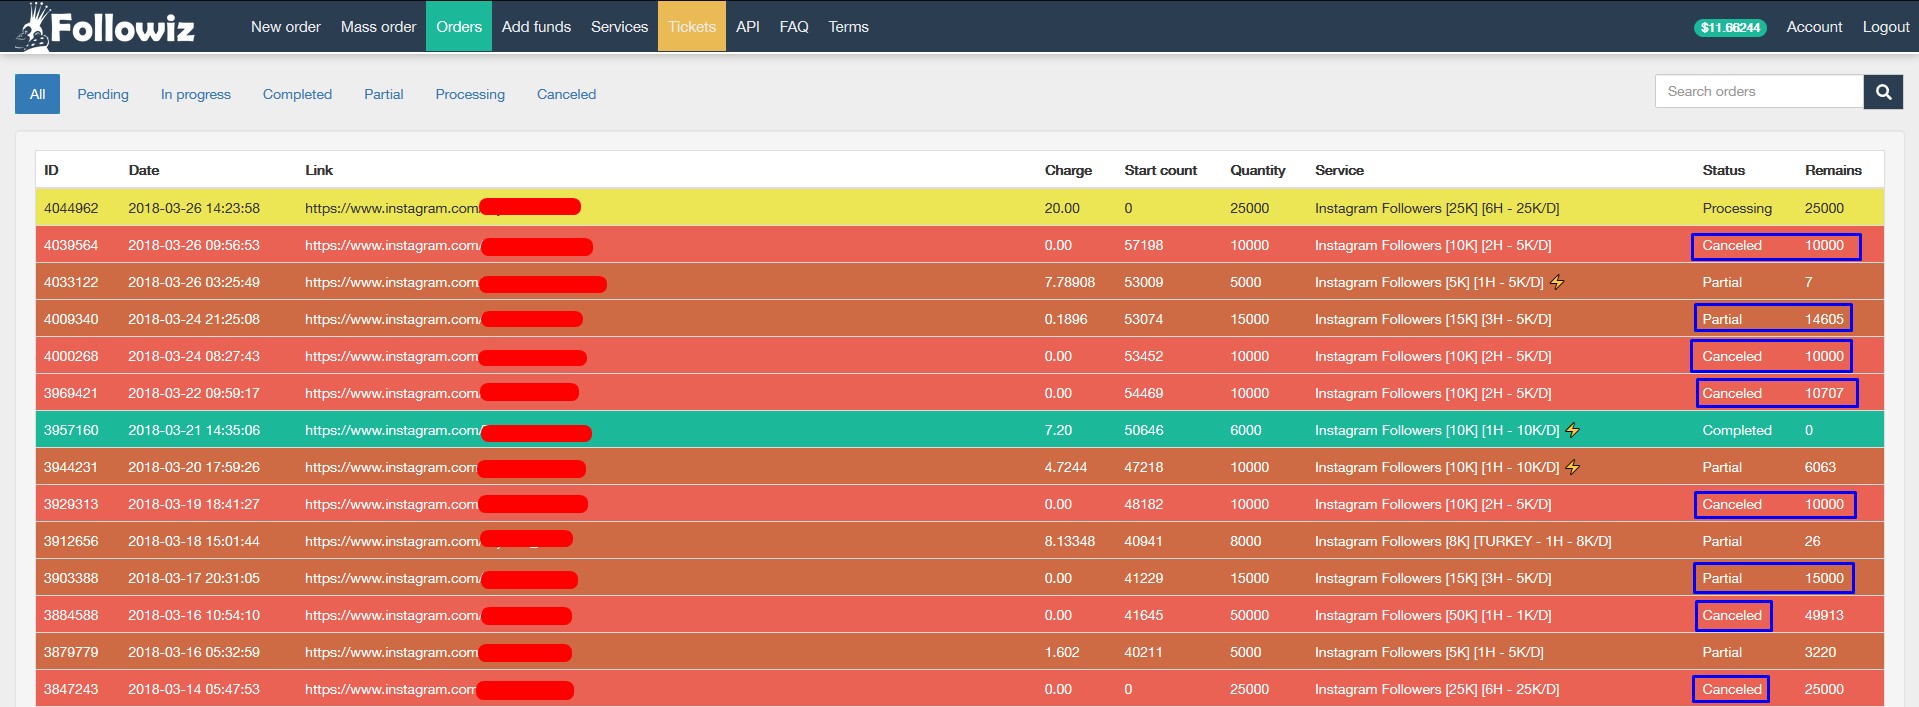The image size is (1919, 707).
Task: Click the search magnifier button
Action: pos(1883,92)
